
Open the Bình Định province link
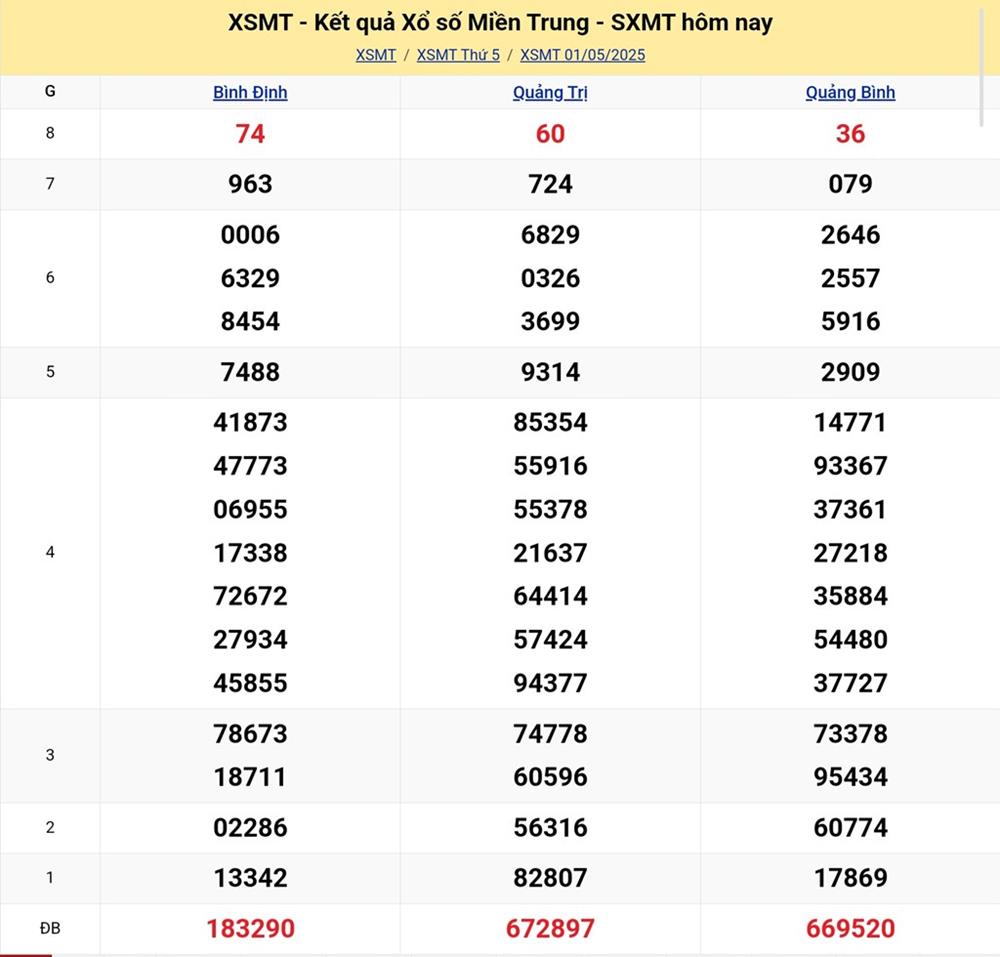coord(250,92)
